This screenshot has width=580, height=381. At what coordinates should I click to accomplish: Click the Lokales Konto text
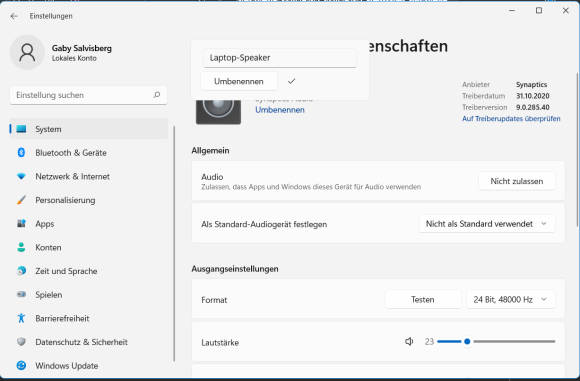(74, 58)
